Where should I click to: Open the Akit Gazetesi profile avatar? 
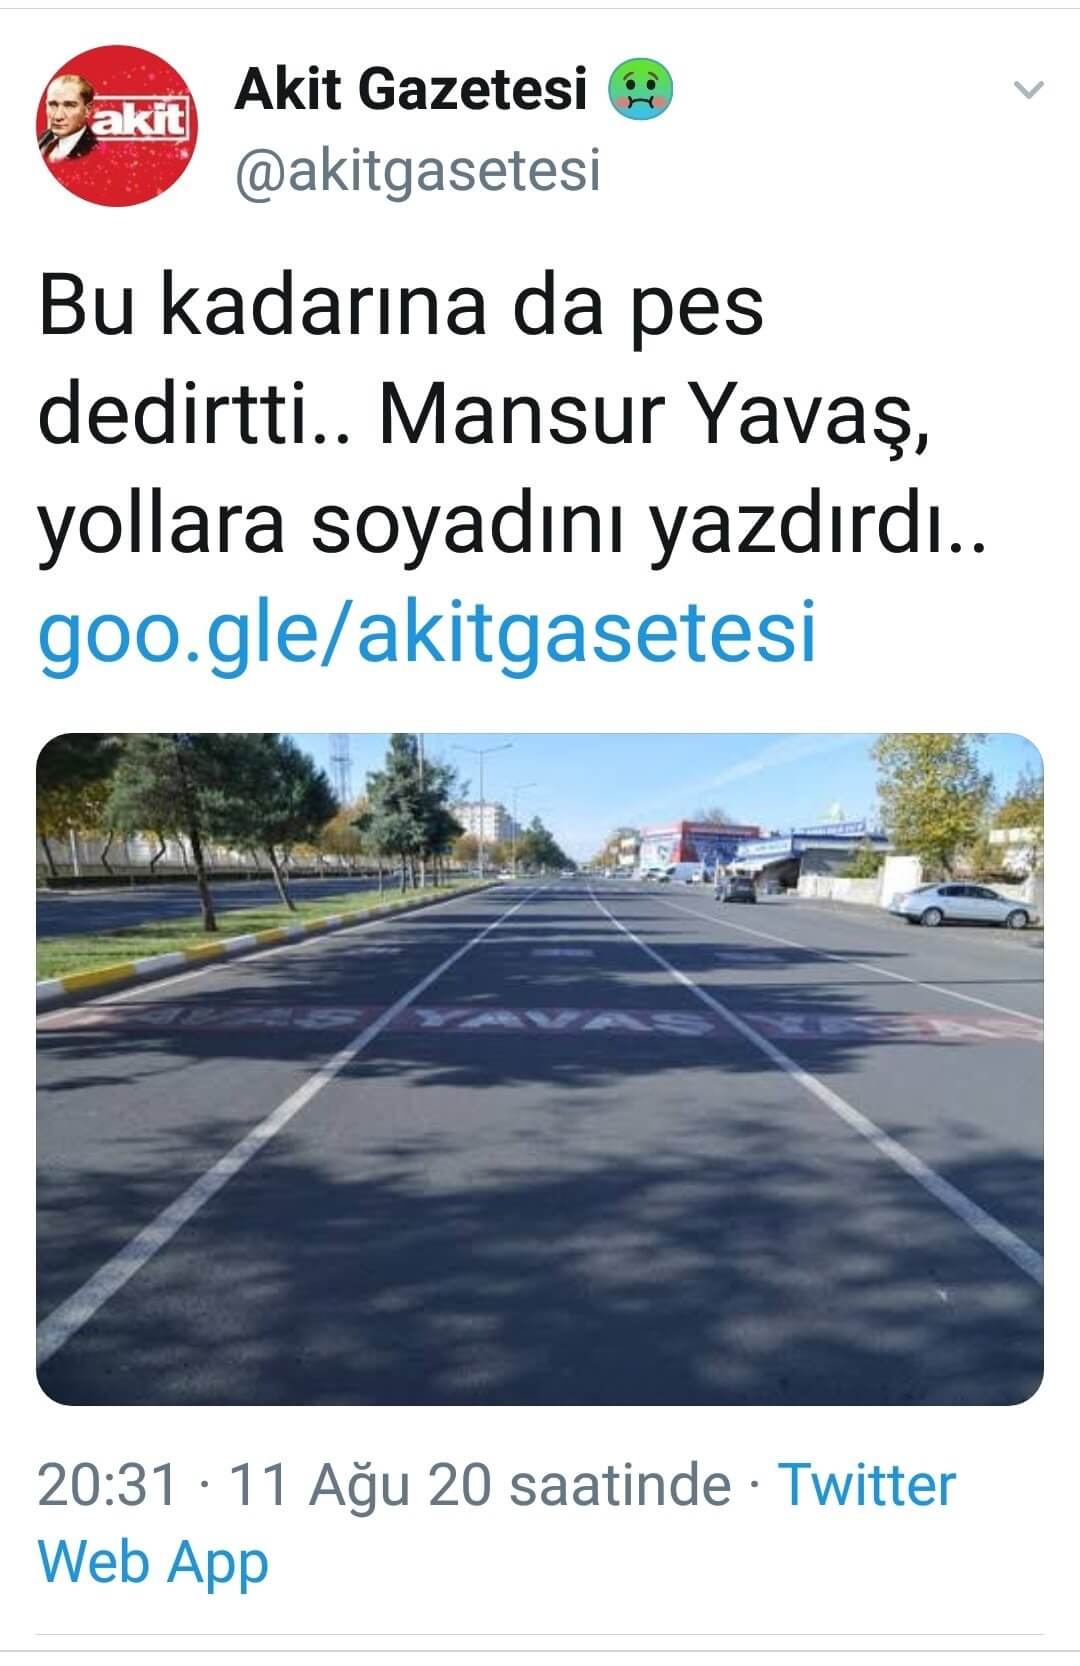click(x=118, y=126)
